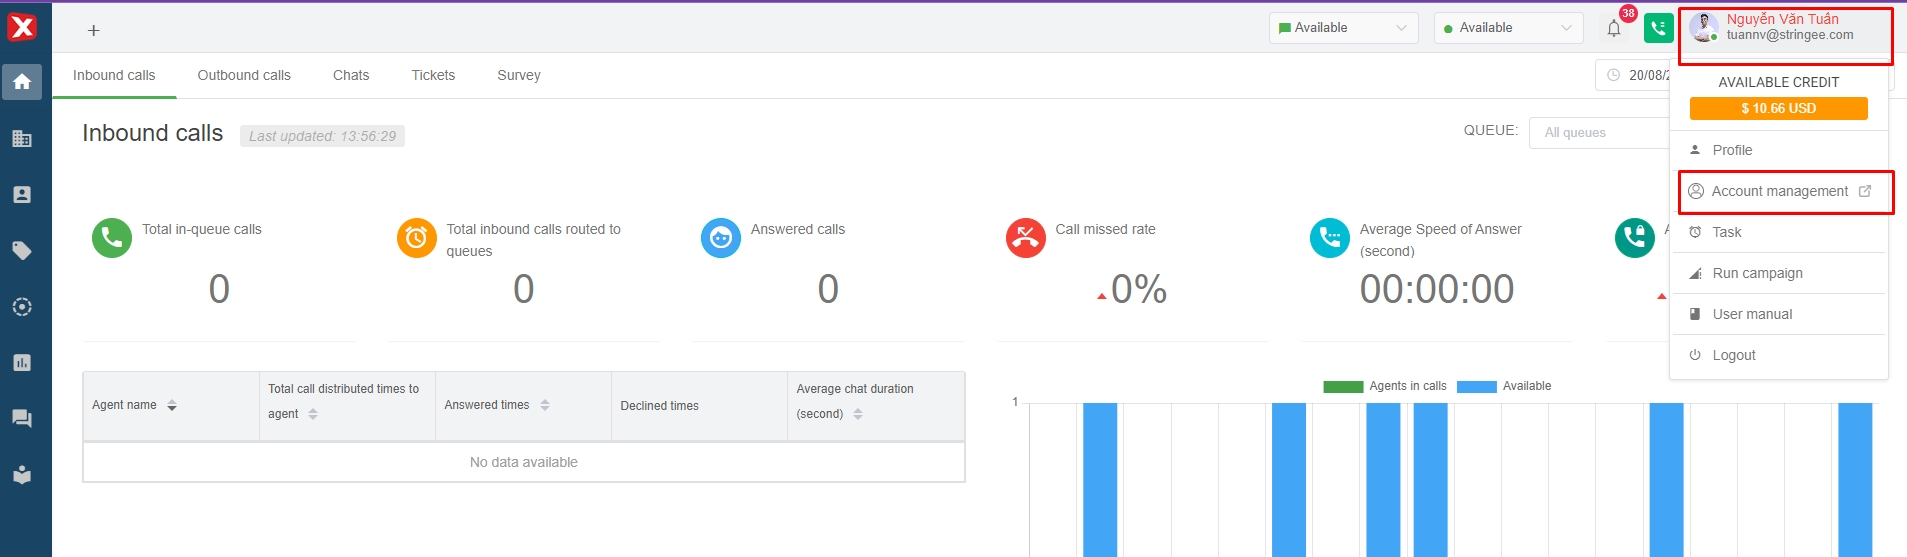Click the notification bell icon
This screenshot has width=1907, height=557.
click(1614, 29)
